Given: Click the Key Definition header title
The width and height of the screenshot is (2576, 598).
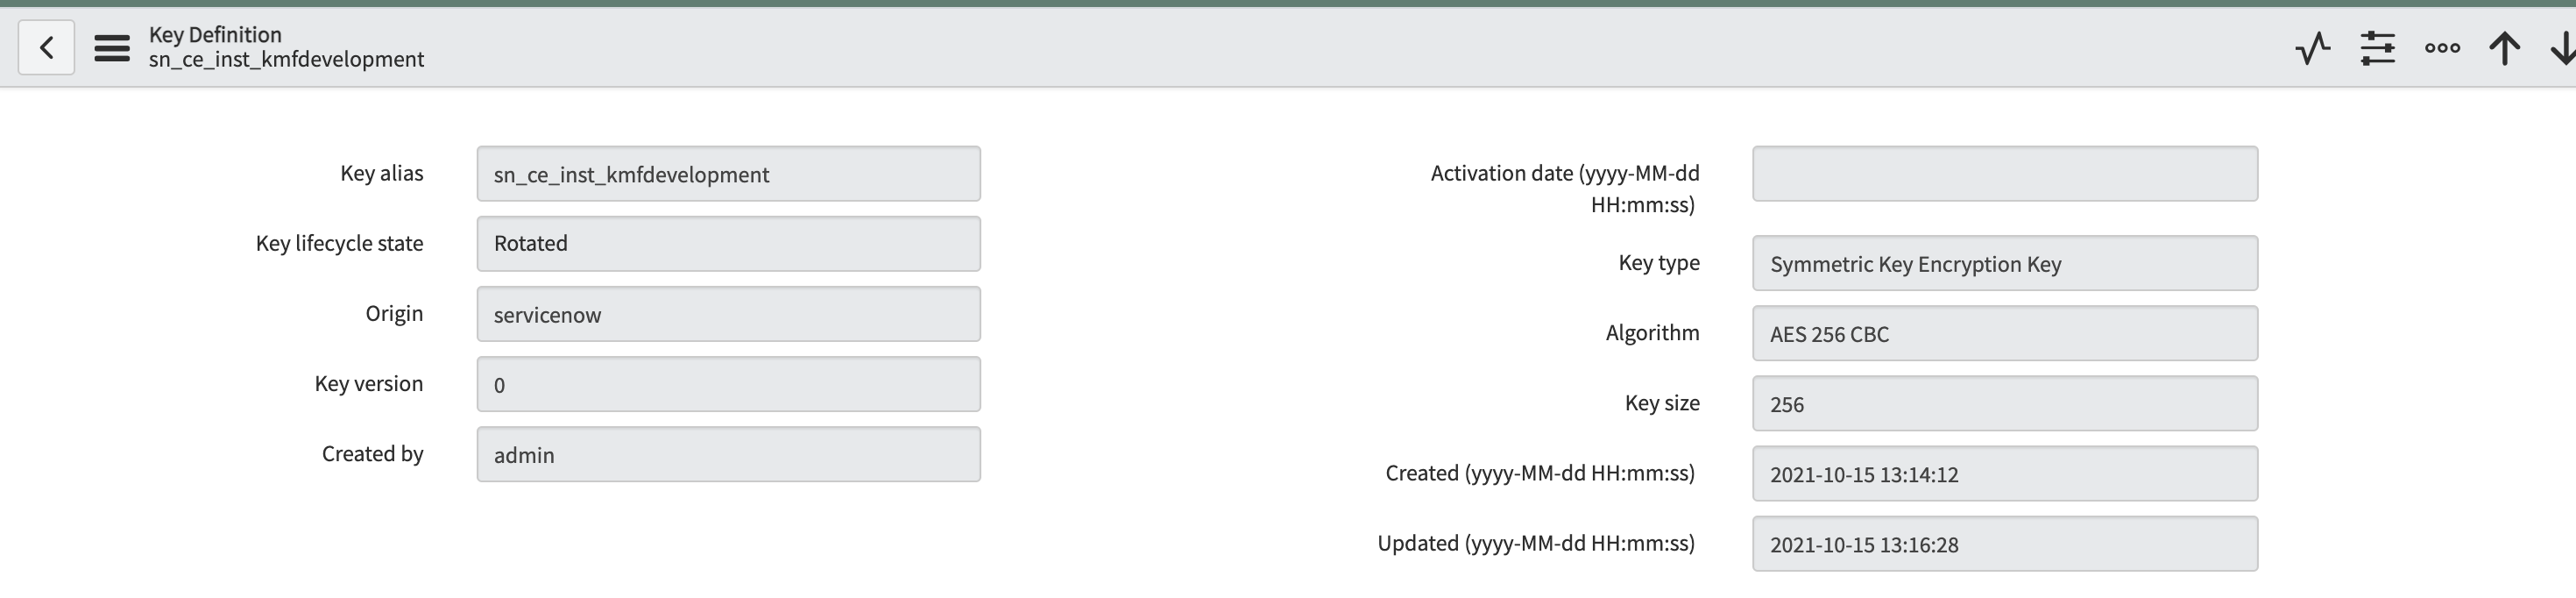Looking at the screenshot, I should coord(215,35).
